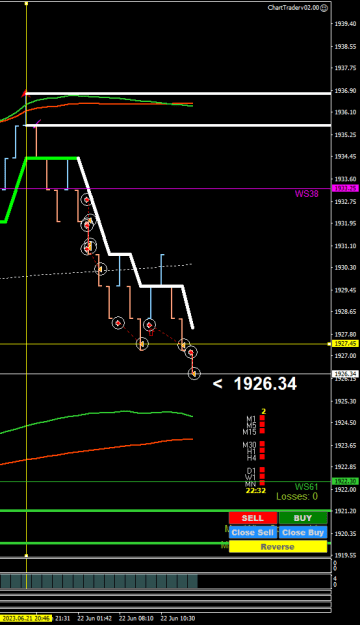Click the top handle of yellow vertical line
The width and height of the screenshot is (360, 625).
[x=26, y=4]
